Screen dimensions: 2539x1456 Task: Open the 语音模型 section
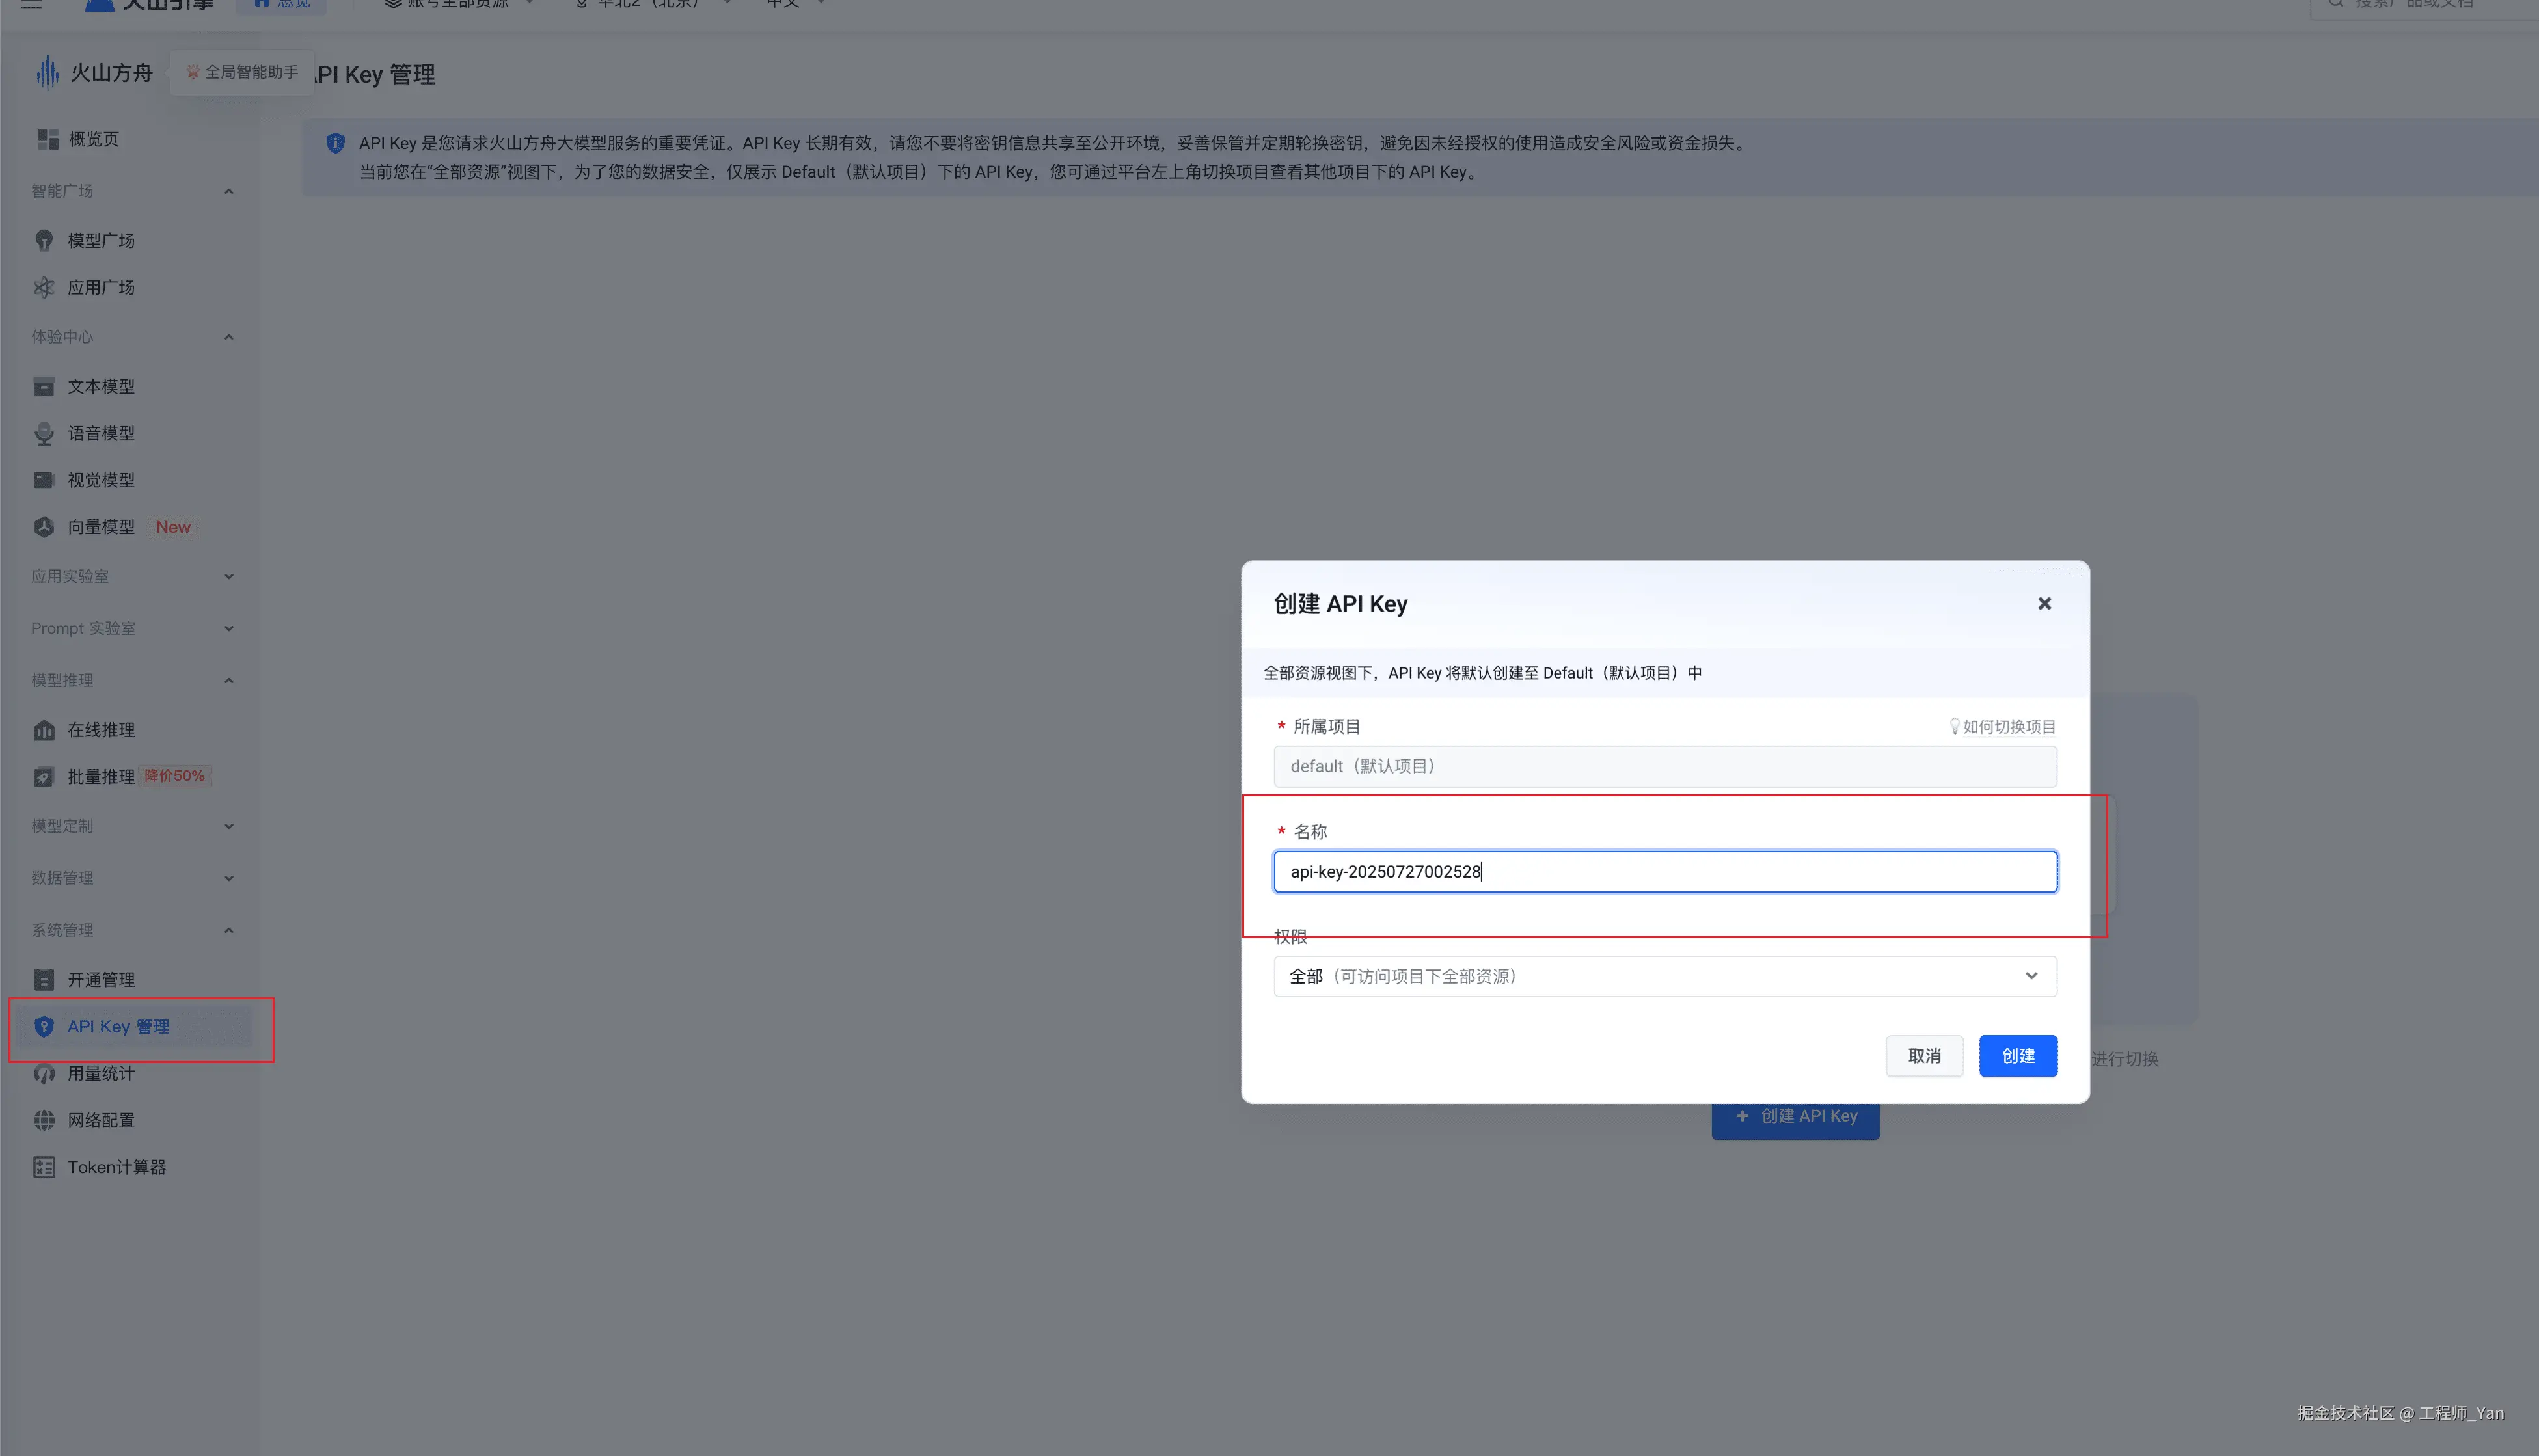pos(100,433)
